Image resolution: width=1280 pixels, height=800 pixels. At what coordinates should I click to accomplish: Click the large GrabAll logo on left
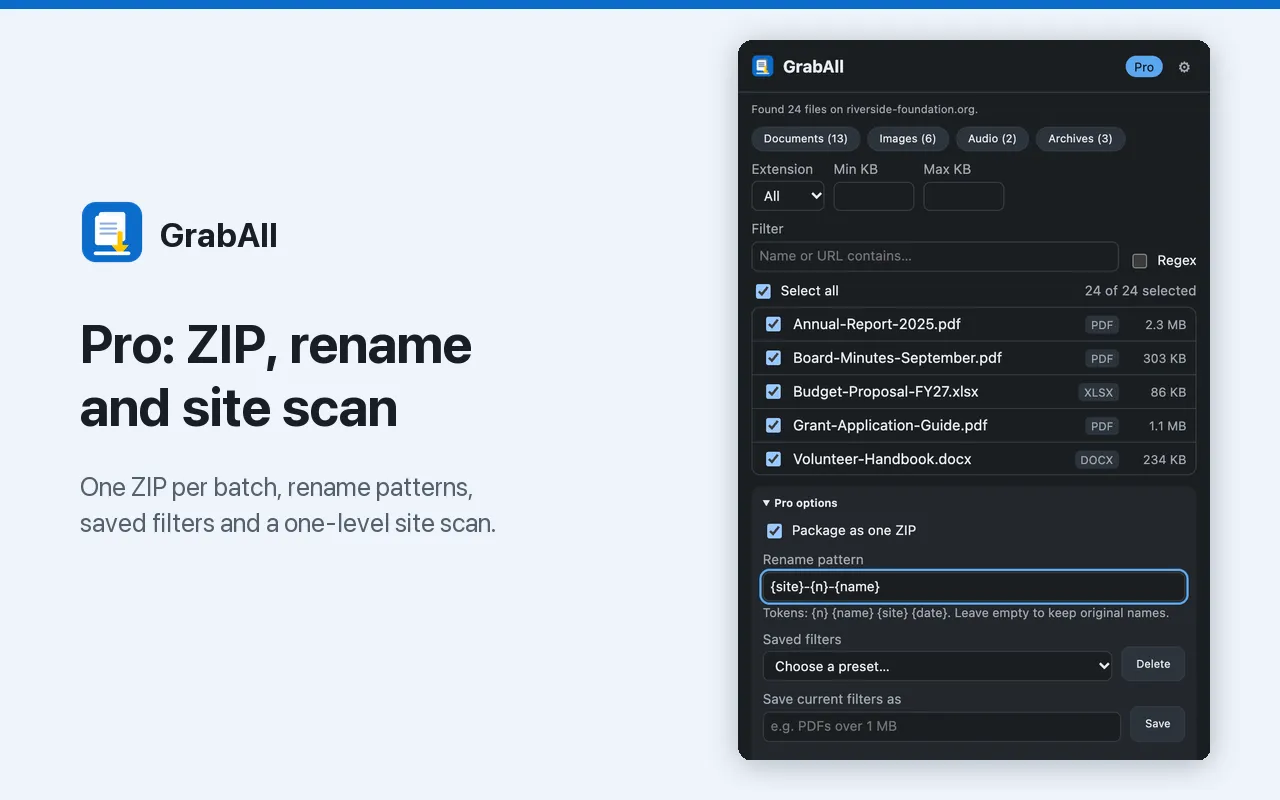(x=112, y=232)
